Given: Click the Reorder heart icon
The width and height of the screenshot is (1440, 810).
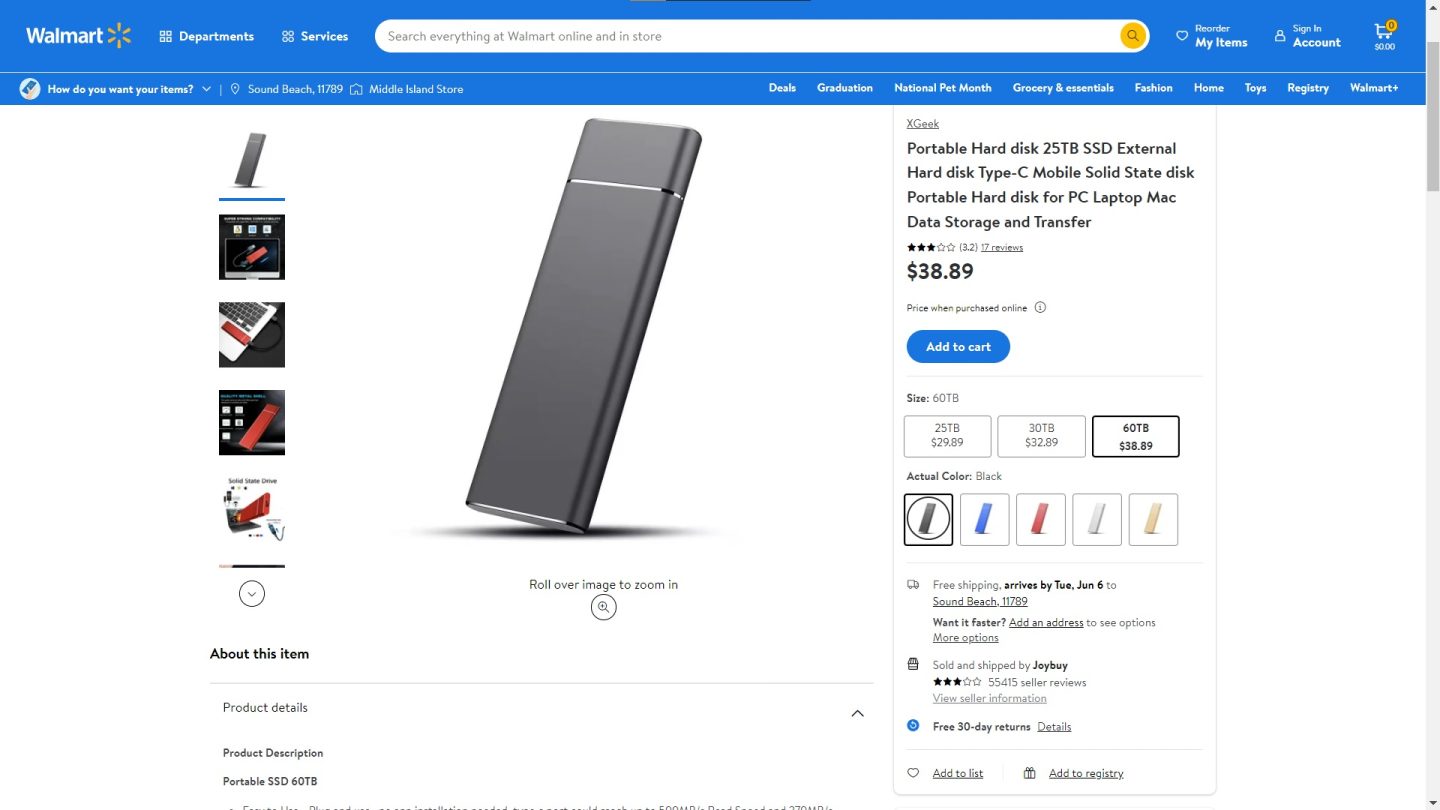Looking at the screenshot, I should [1182, 36].
